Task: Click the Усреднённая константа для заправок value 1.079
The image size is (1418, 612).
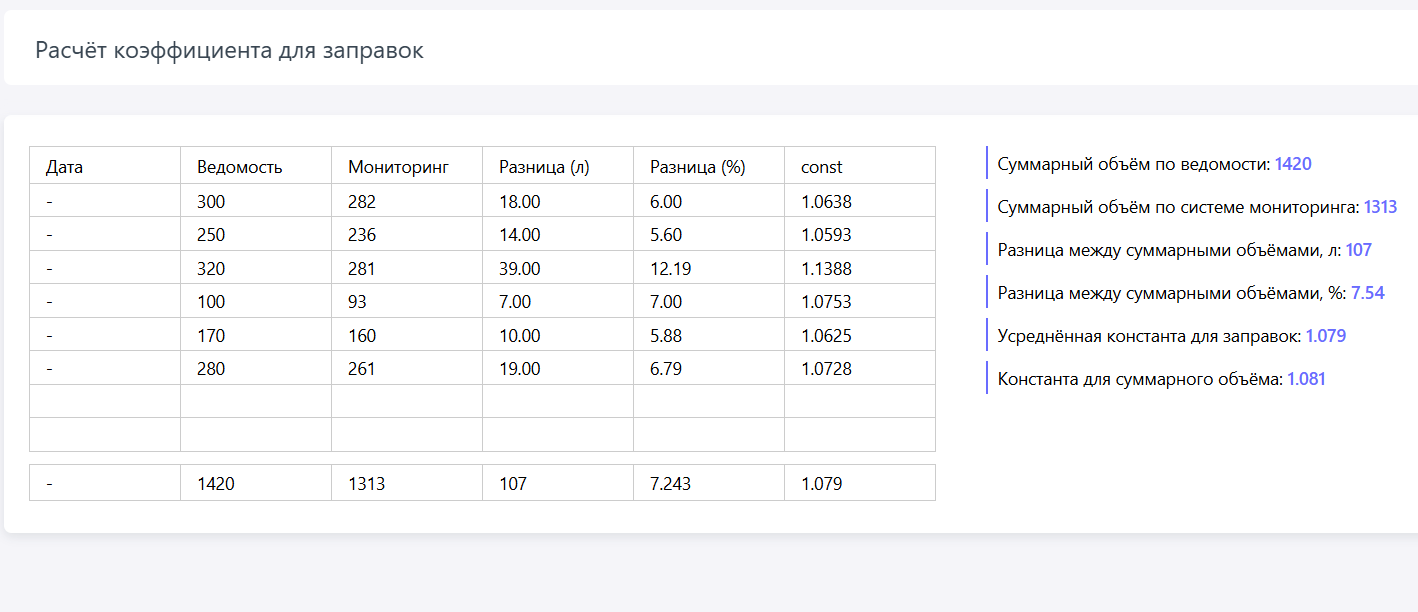Action: coord(1325,337)
